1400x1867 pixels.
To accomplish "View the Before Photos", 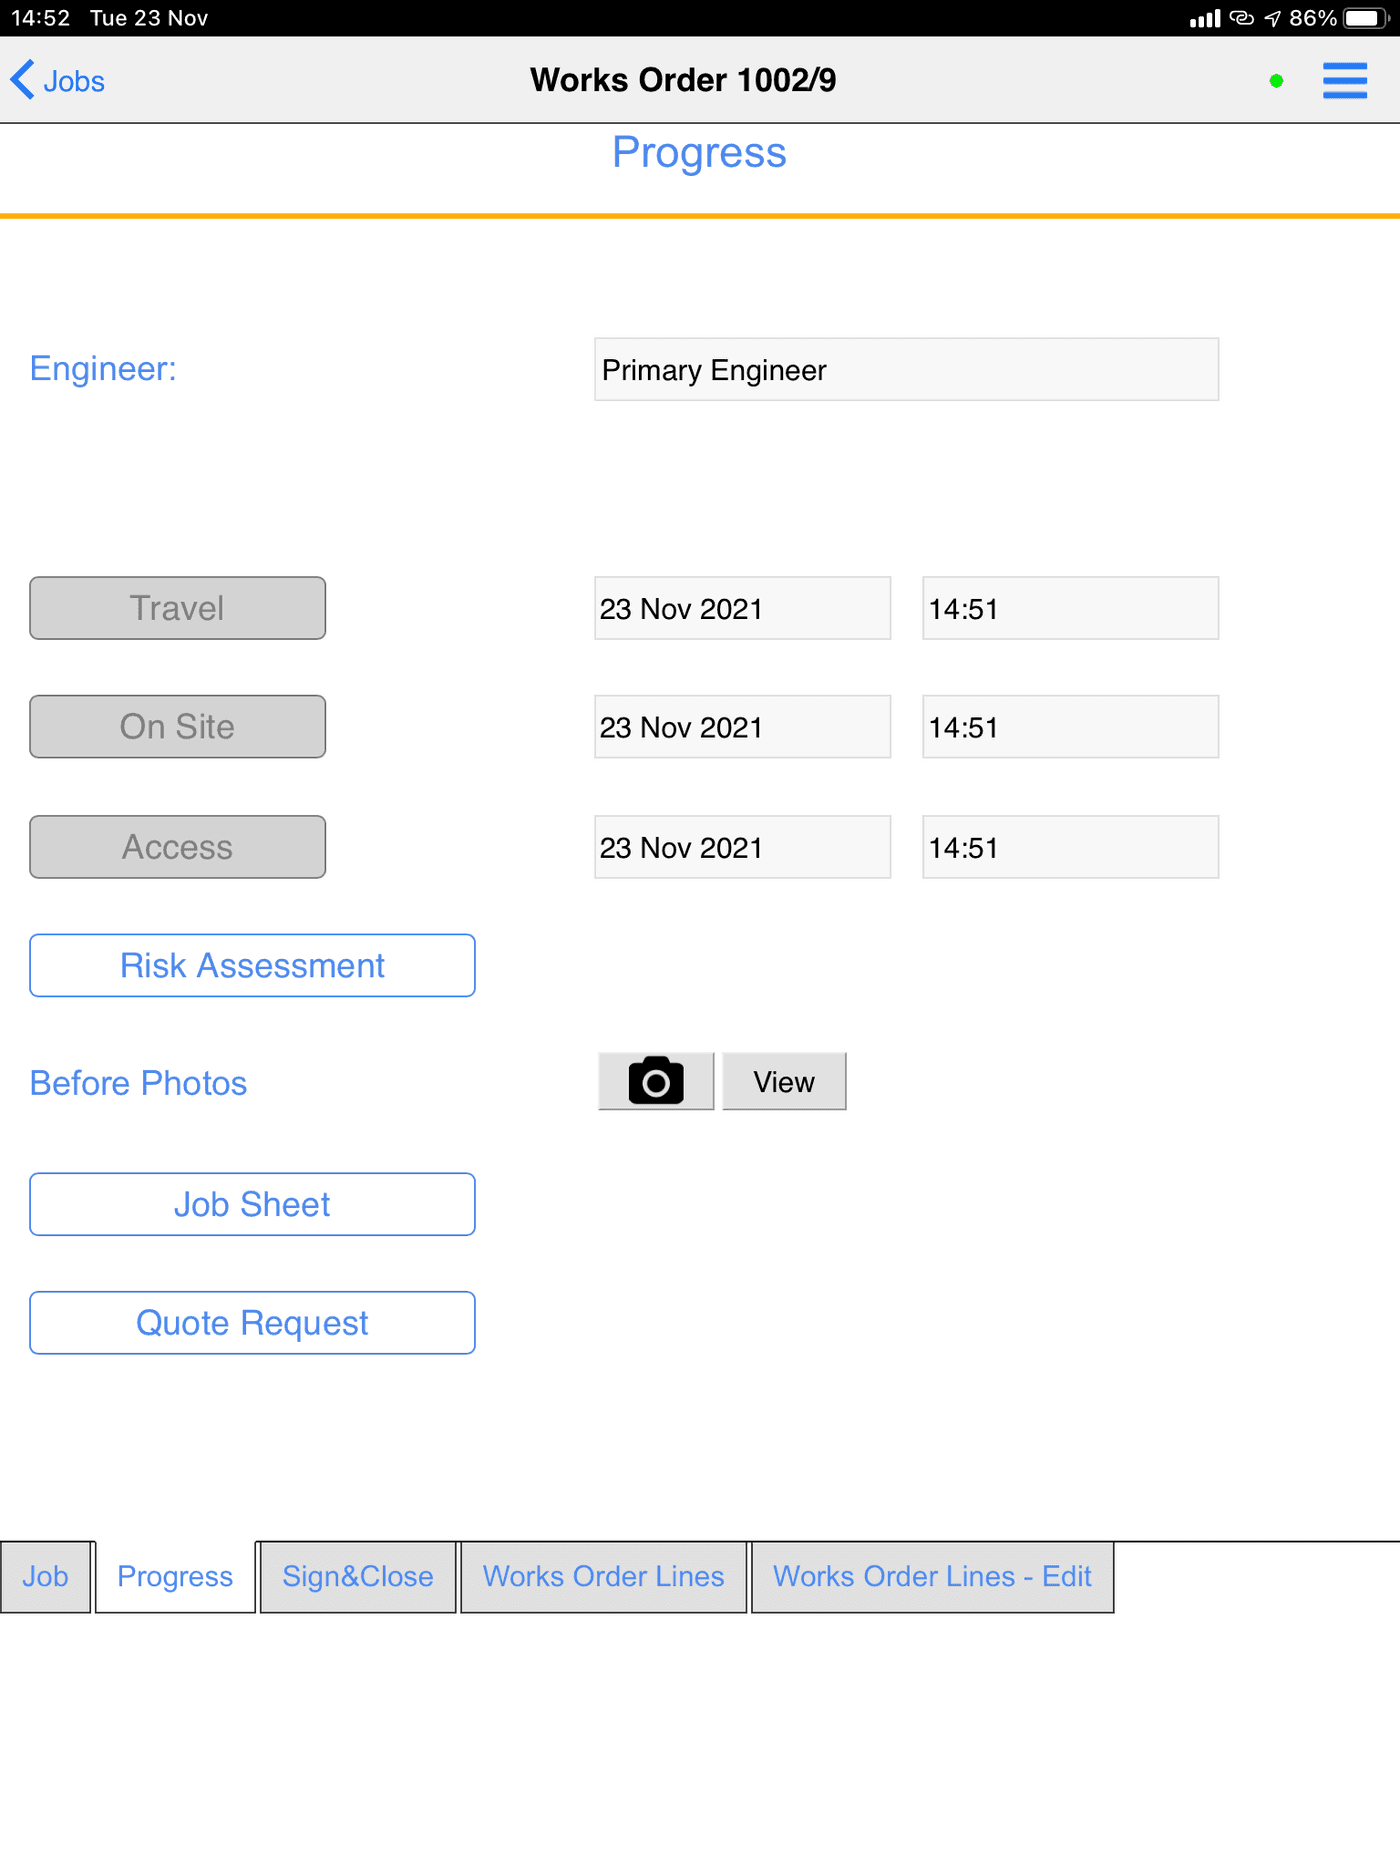I will 784,1081.
